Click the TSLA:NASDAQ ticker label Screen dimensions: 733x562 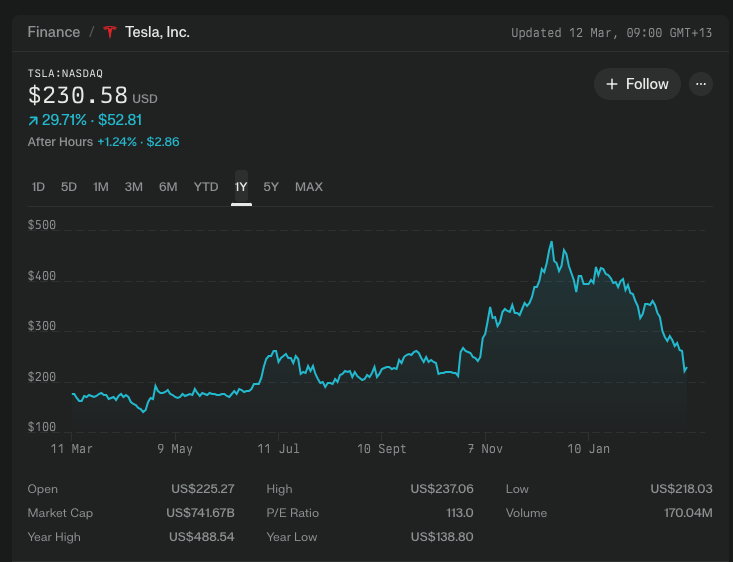pos(65,73)
